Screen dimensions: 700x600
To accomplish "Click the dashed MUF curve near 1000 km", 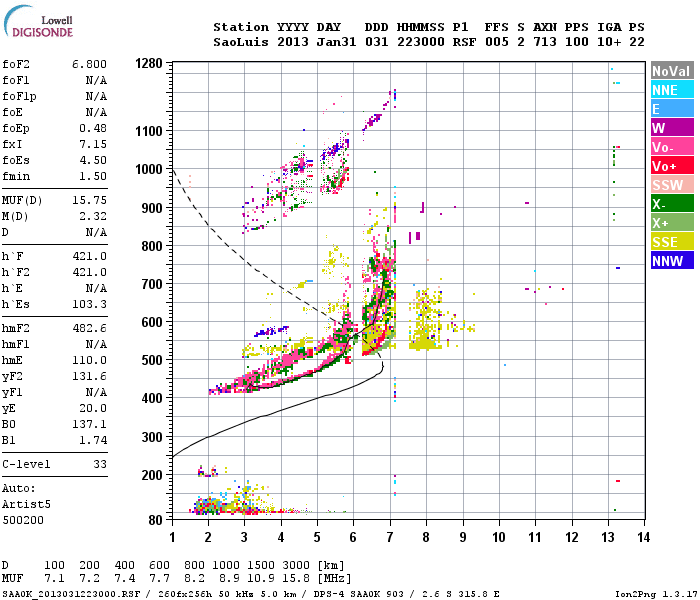I will (x=175, y=173).
